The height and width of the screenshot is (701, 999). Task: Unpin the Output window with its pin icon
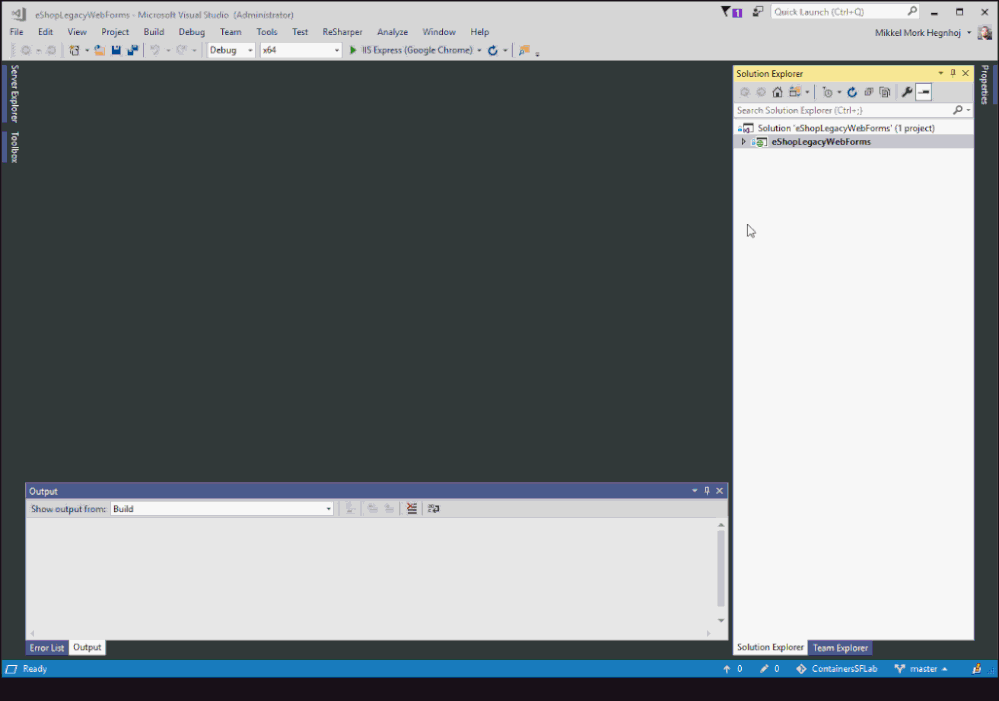coord(707,490)
